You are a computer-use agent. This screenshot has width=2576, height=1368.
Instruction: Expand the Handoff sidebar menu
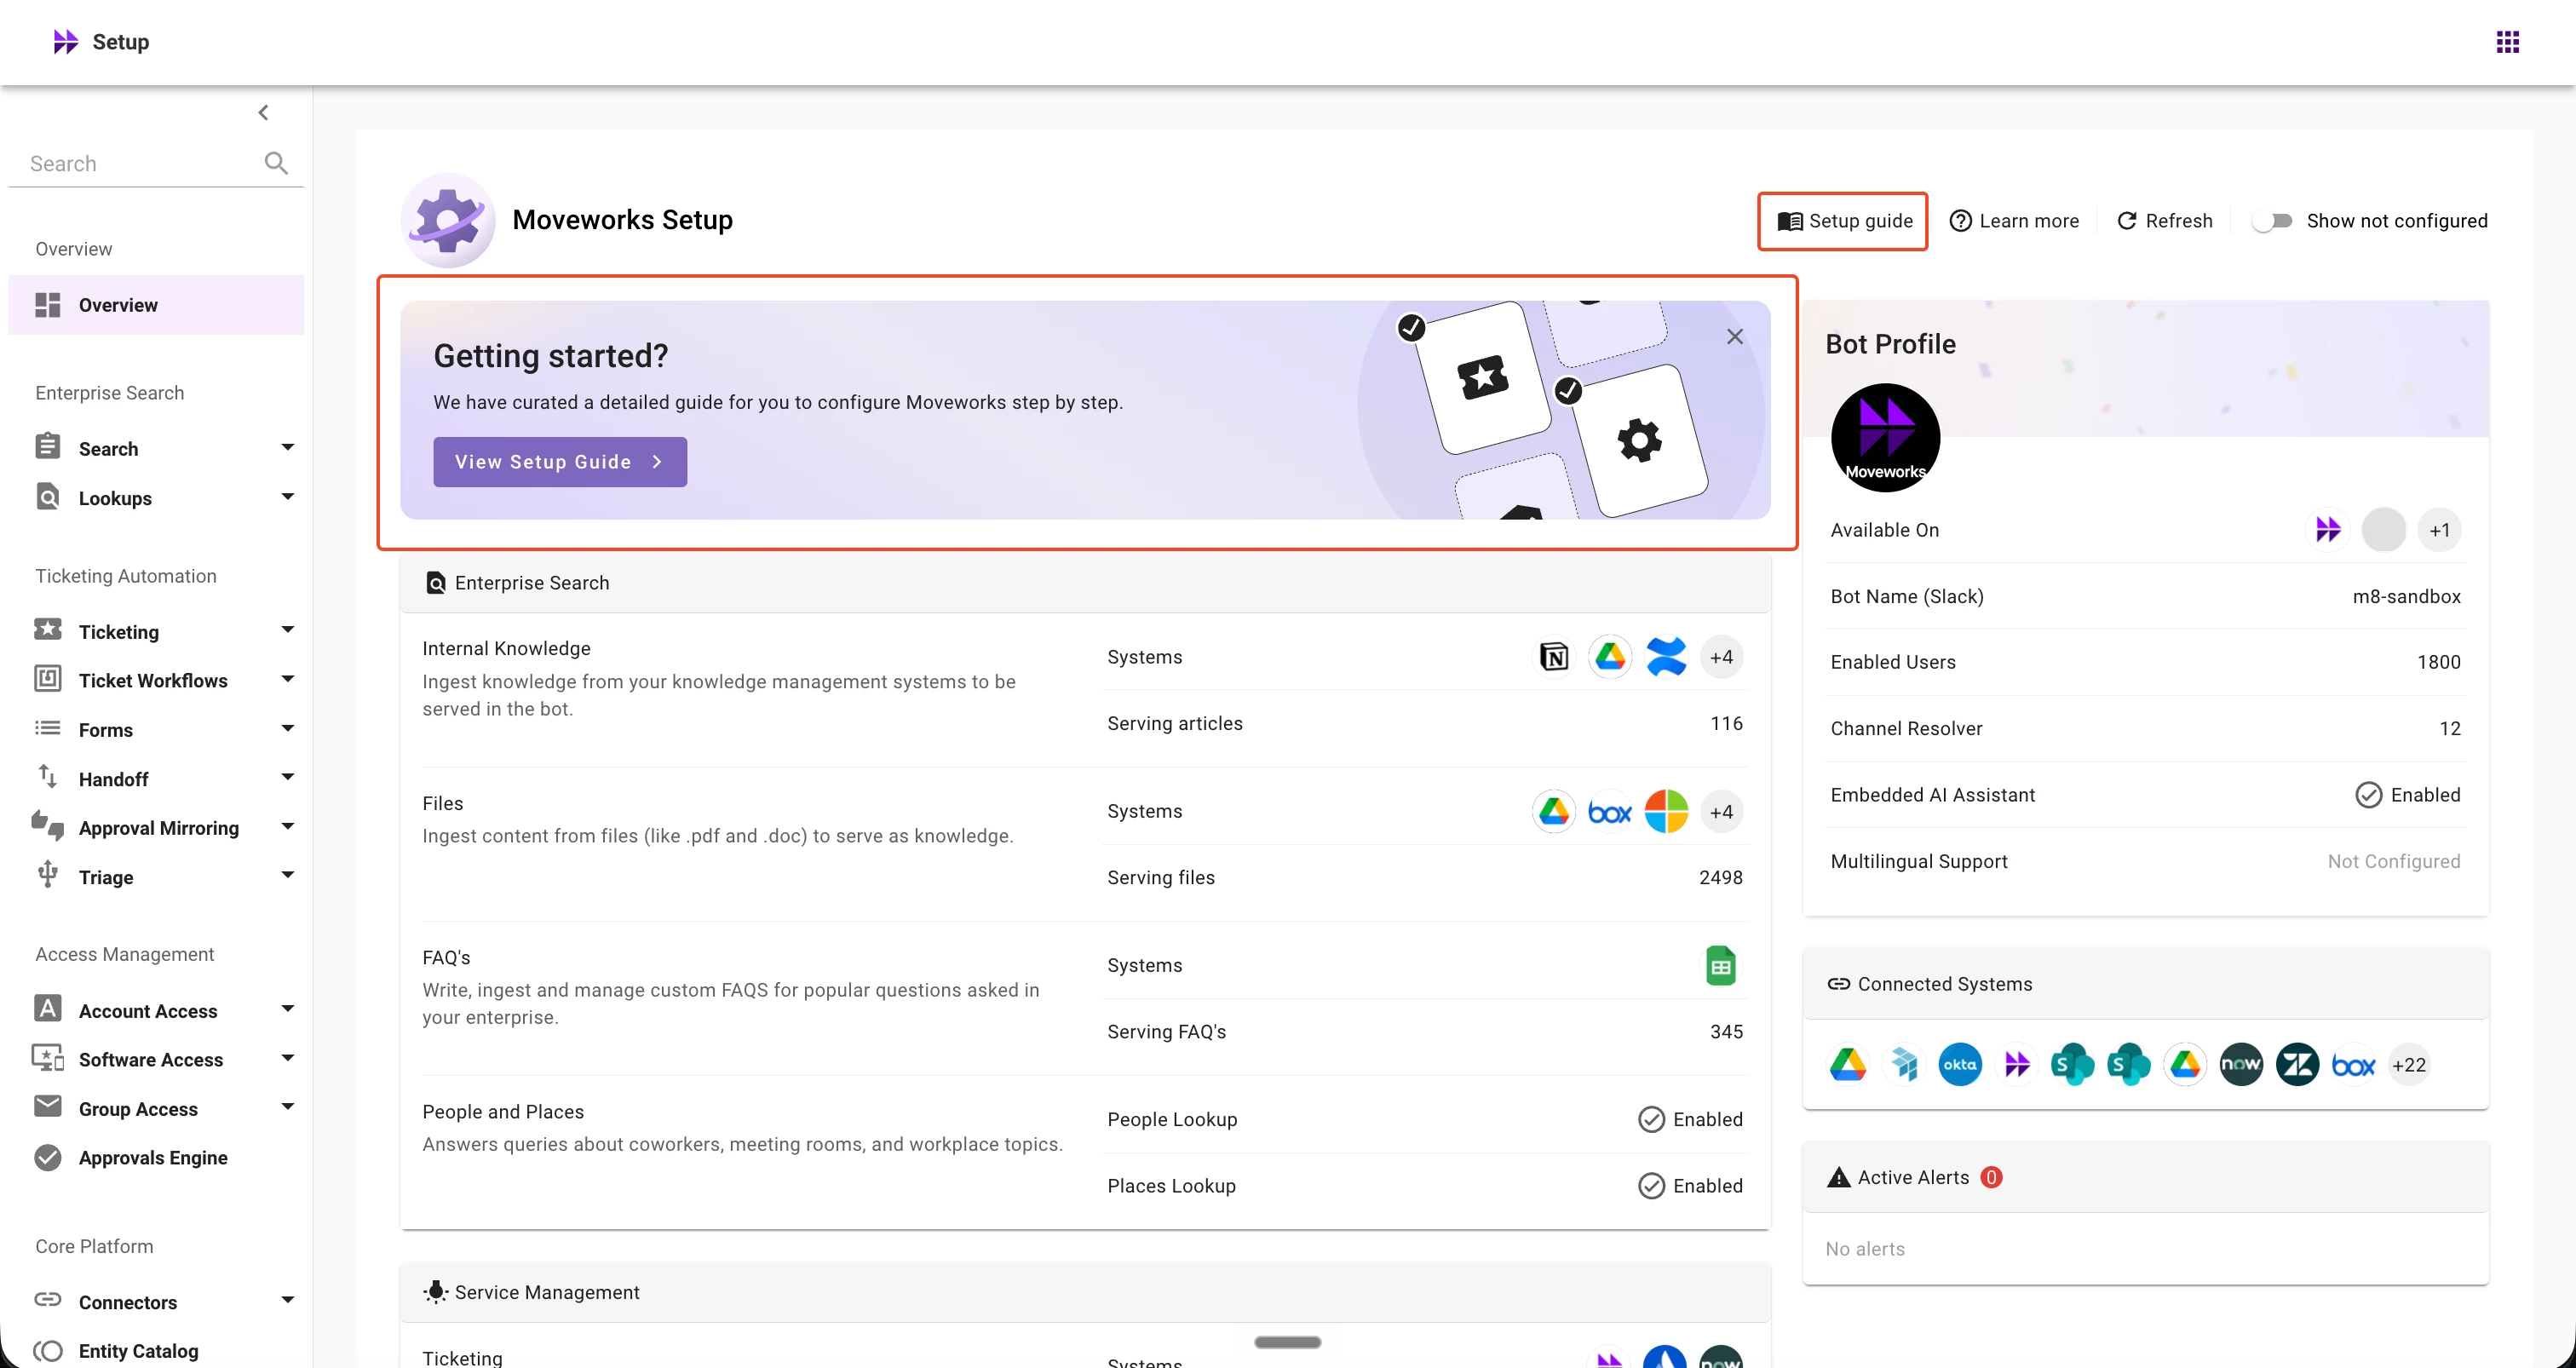287,777
